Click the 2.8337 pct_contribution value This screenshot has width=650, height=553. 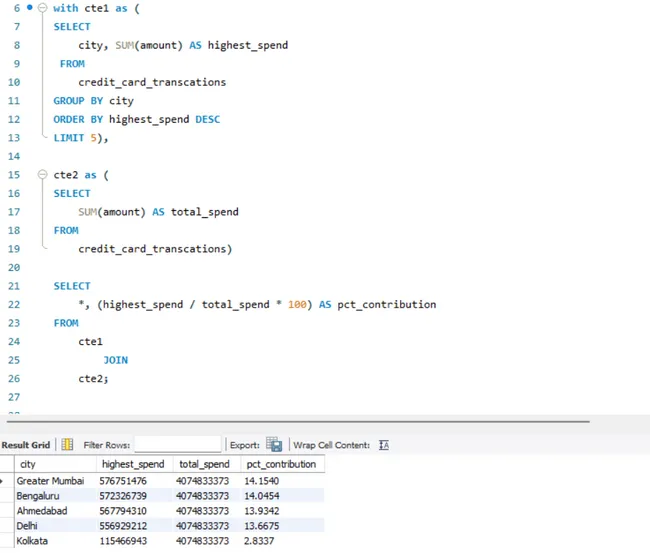pos(259,541)
